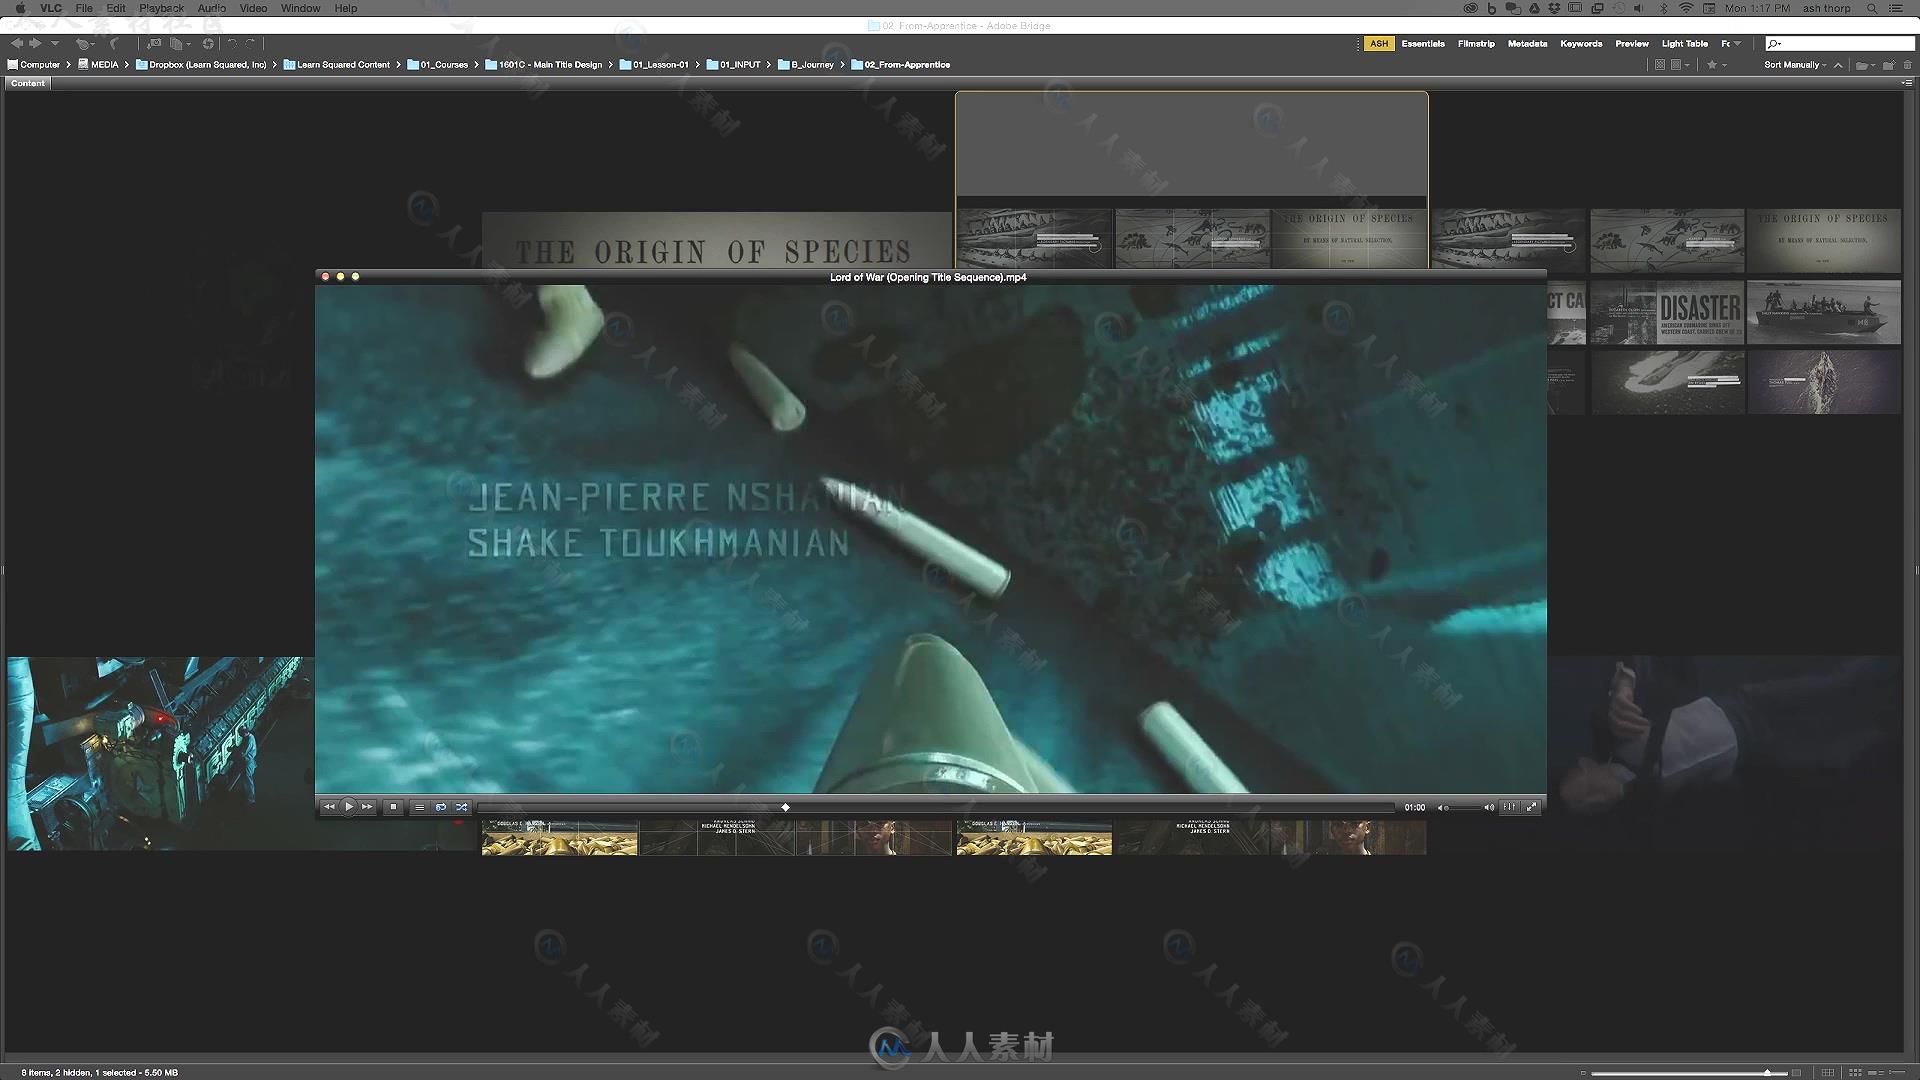The width and height of the screenshot is (1920, 1080).
Task: Switch to the Essentials workspace
Action: [1422, 44]
